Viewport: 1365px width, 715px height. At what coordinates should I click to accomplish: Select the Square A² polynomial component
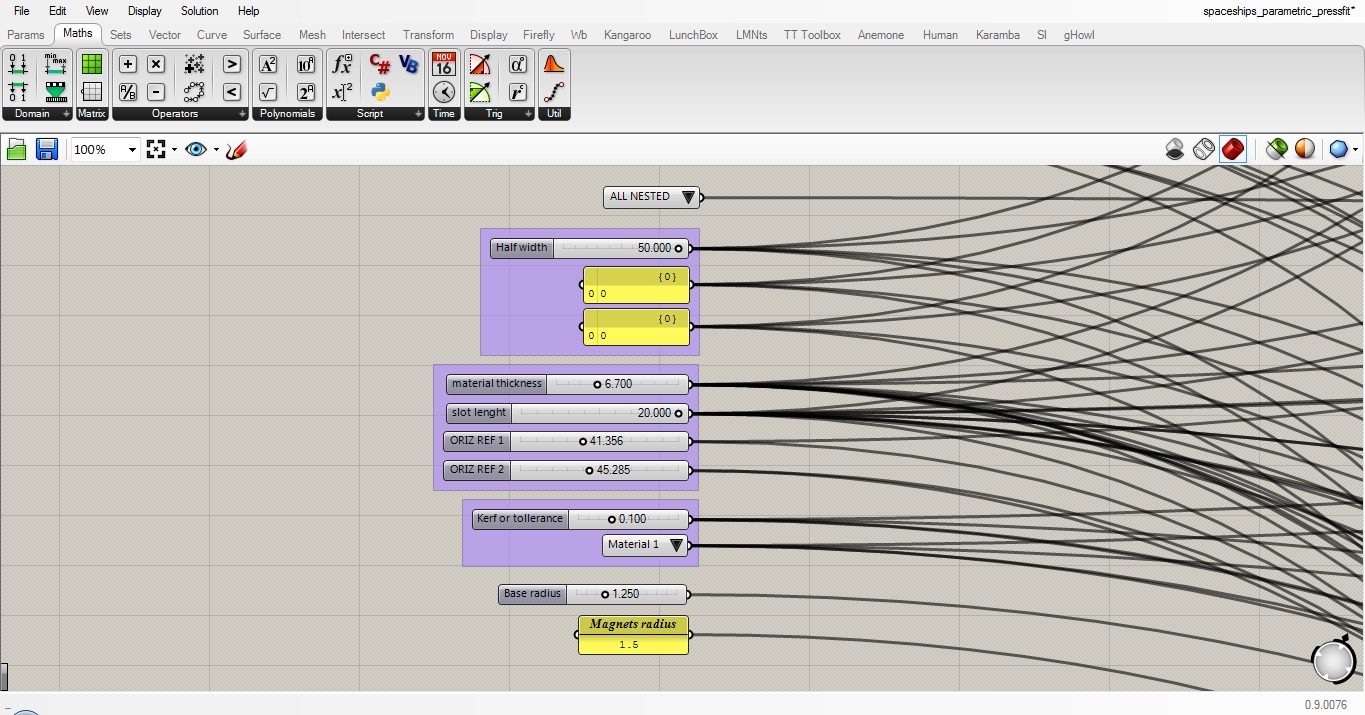268,64
